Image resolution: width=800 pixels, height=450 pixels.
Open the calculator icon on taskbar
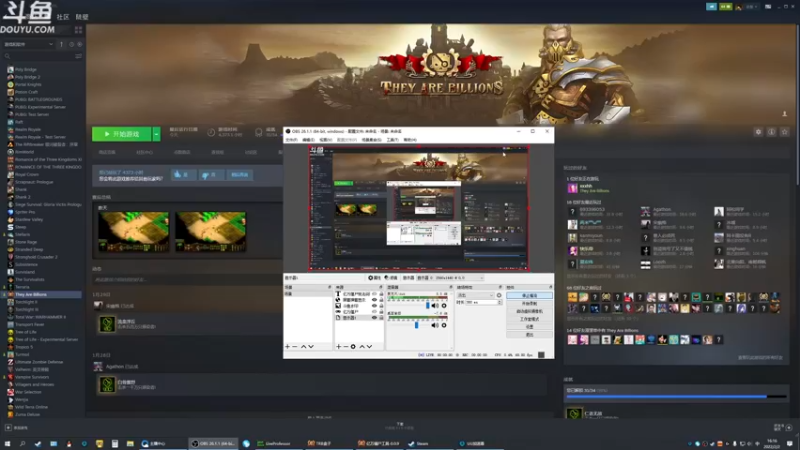point(115,443)
